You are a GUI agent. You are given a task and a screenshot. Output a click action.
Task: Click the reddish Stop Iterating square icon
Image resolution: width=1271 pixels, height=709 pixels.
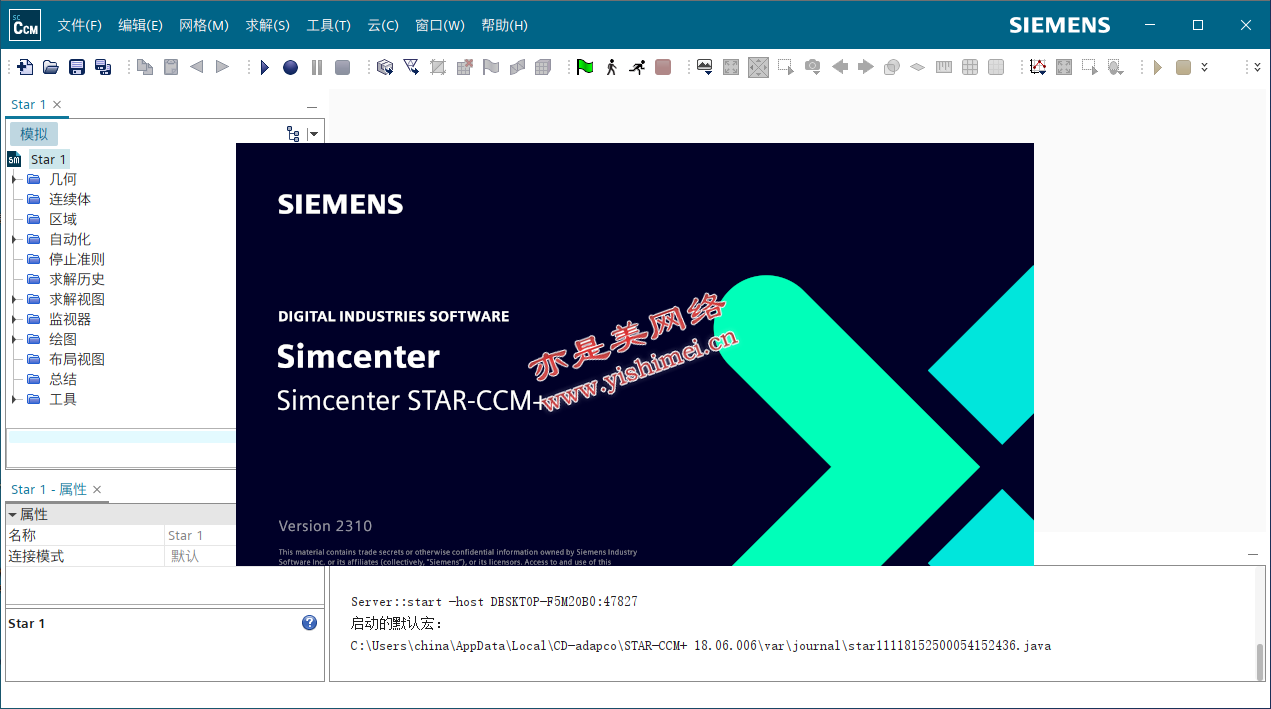pos(663,67)
